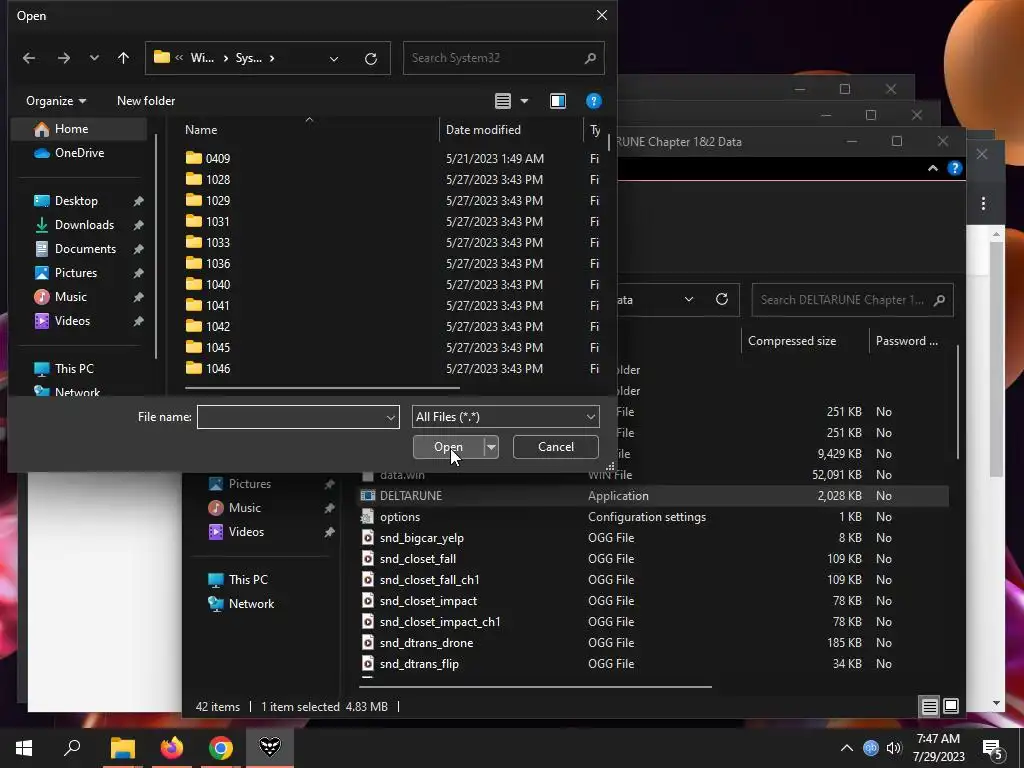Change the view layout icon in Open dialog
Screen dimensions: 1024x768
(502, 101)
